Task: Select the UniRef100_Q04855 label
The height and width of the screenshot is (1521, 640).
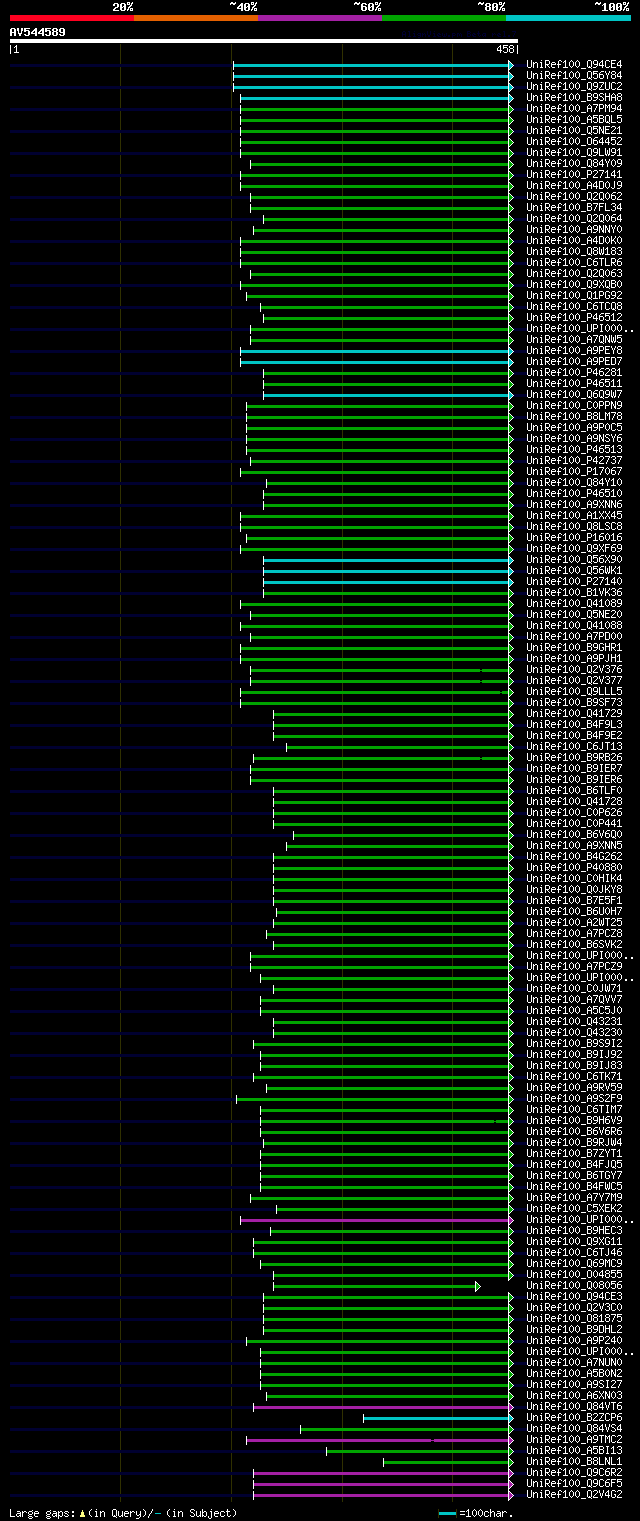Action: point(574,1275)
